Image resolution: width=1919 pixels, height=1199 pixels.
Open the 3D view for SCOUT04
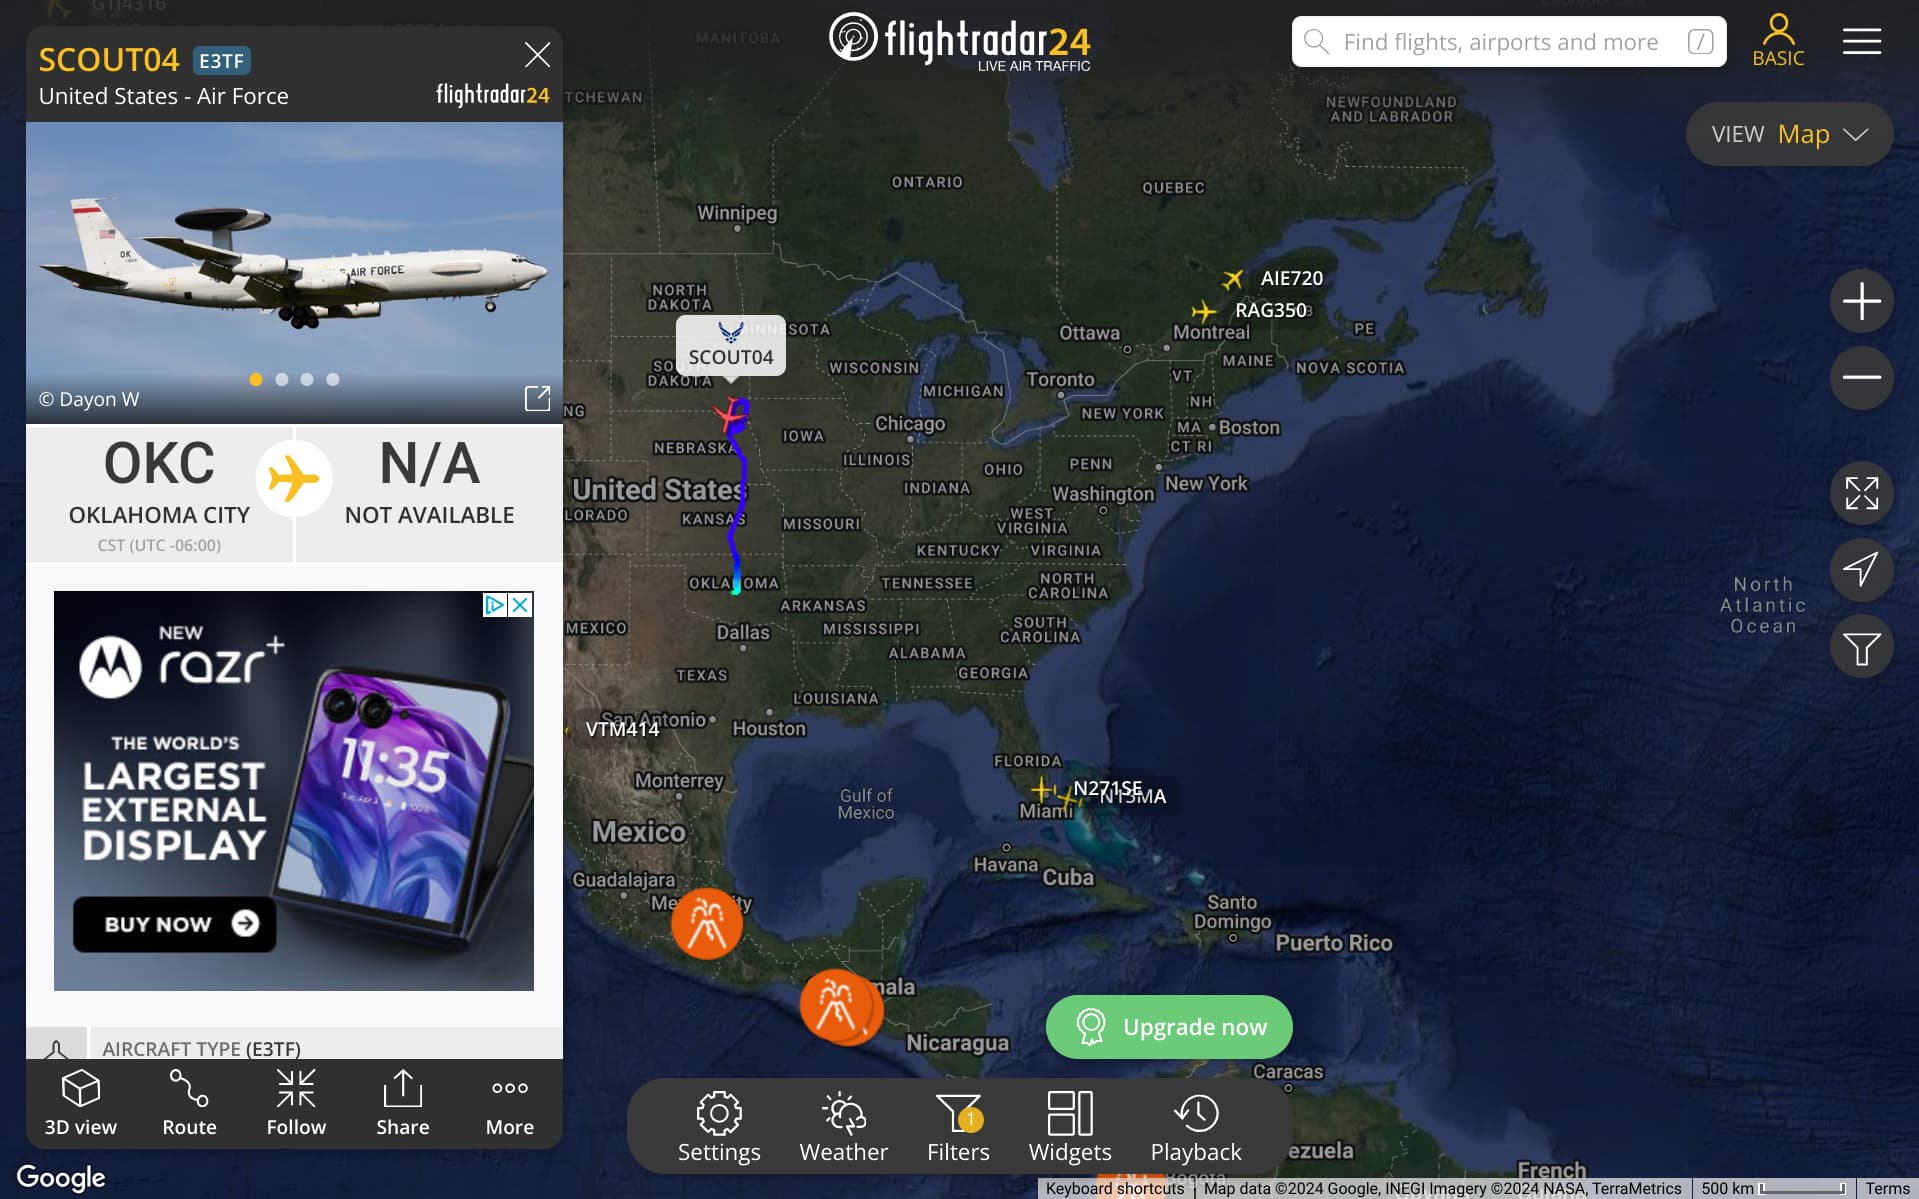coord(81,1103)
